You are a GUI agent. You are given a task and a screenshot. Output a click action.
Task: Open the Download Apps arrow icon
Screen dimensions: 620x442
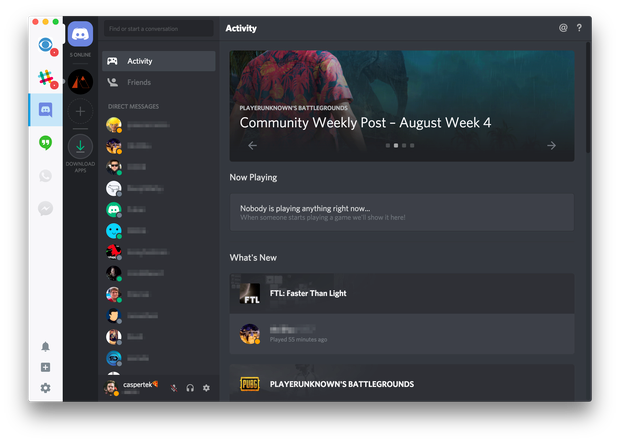click(x=80, y=146)
